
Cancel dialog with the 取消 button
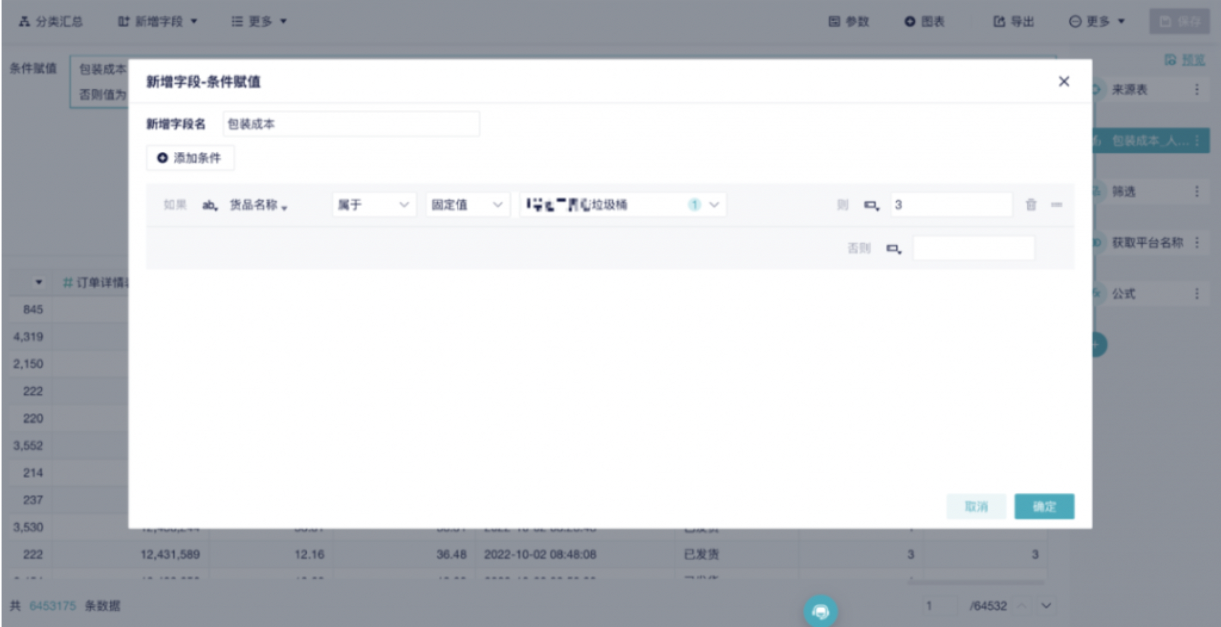[x=976, y=507]
